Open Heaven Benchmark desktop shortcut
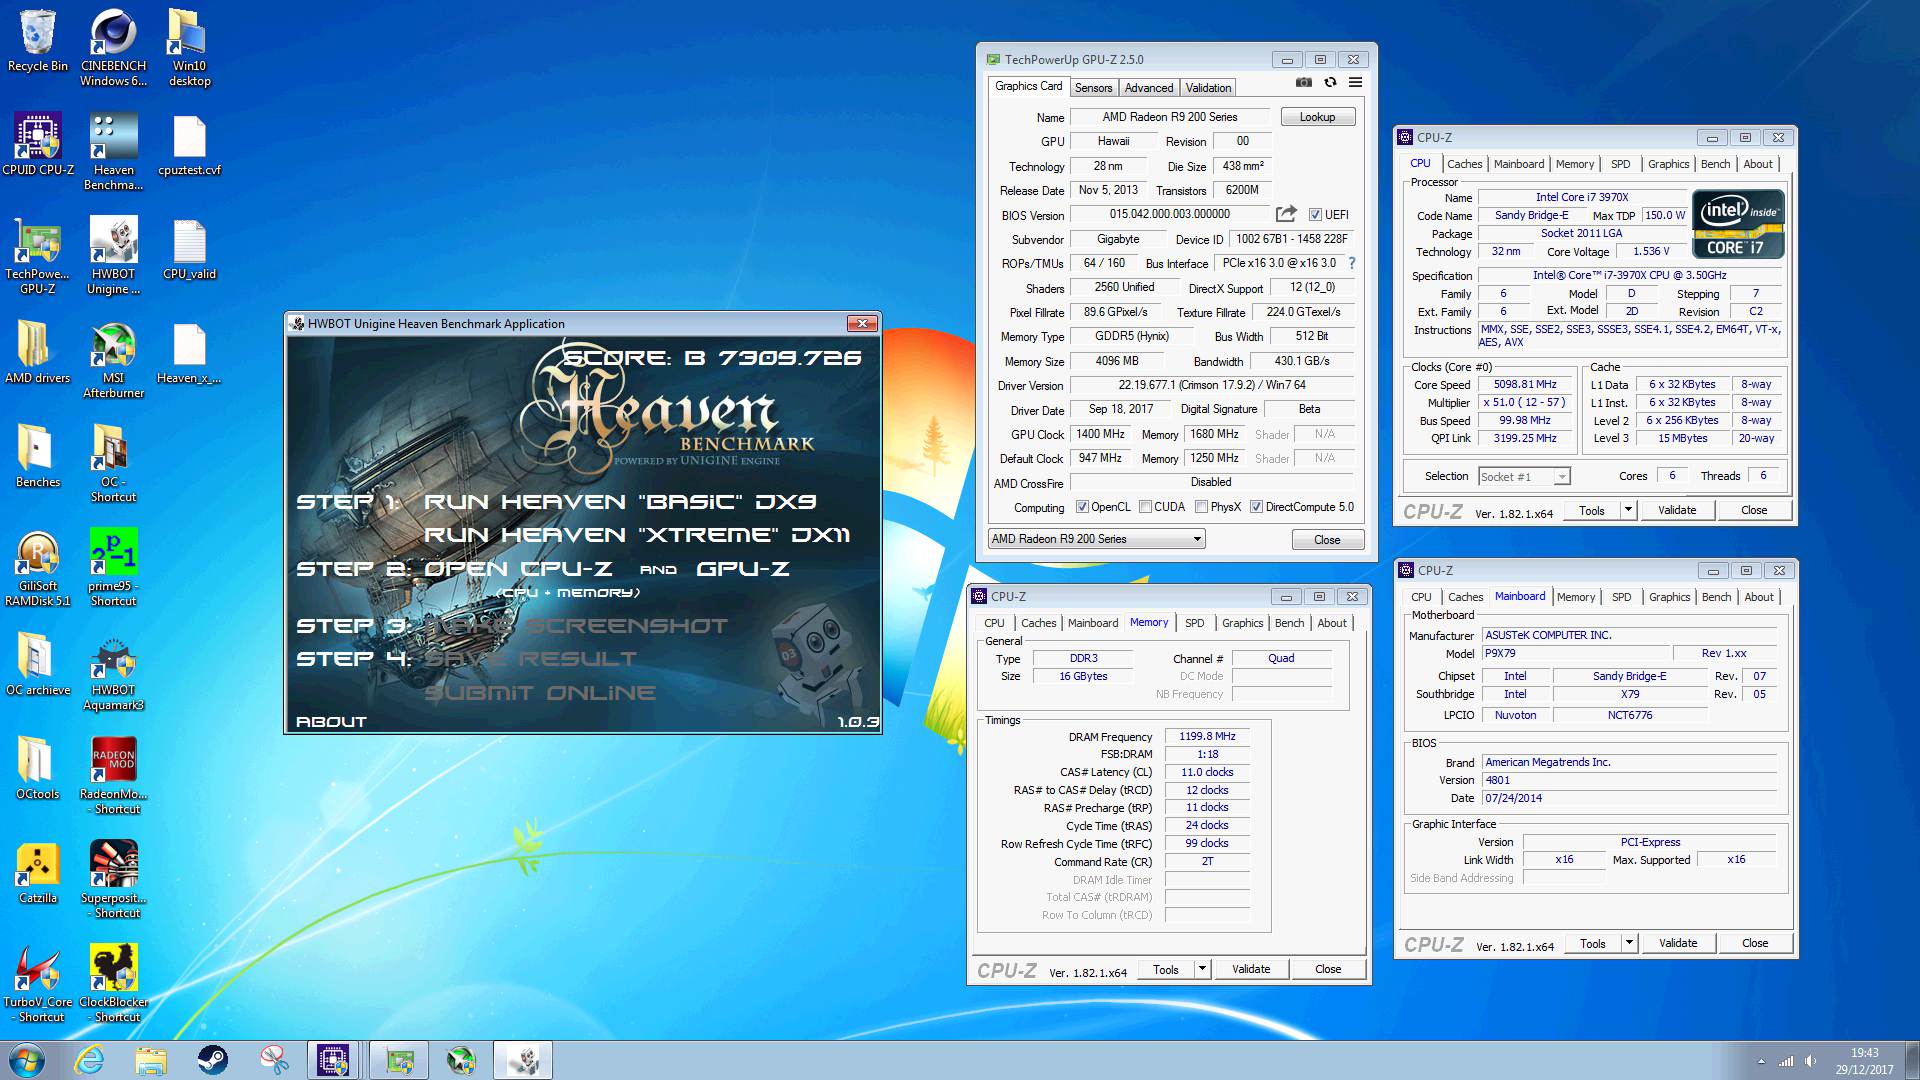Image resolution: width=1920 pixels, height=1080 pixels. pyautogui.click(x=113, y=152)
